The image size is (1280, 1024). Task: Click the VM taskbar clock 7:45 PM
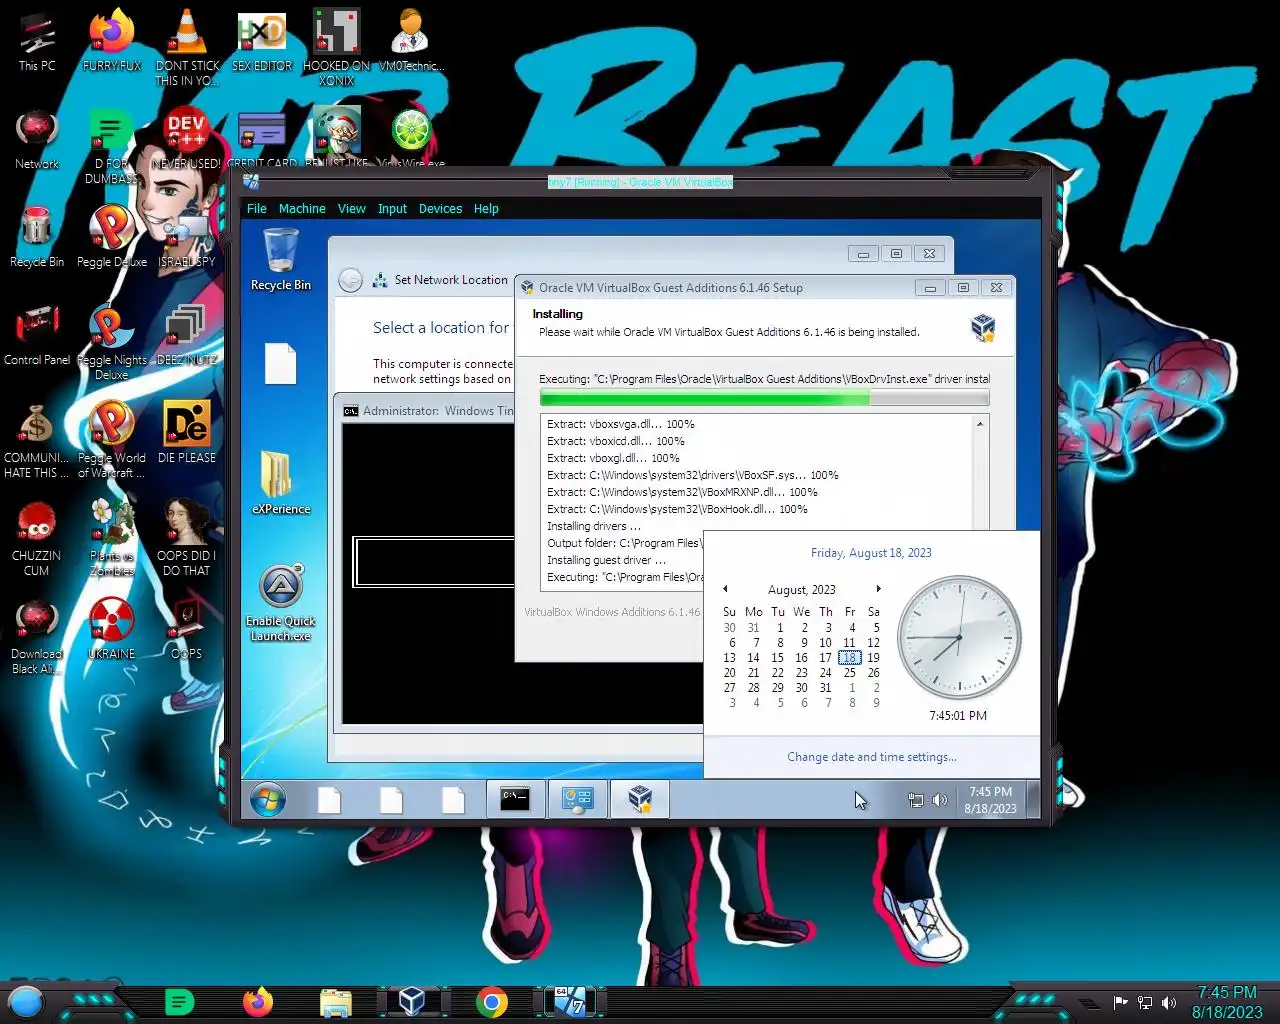point(990,800)
